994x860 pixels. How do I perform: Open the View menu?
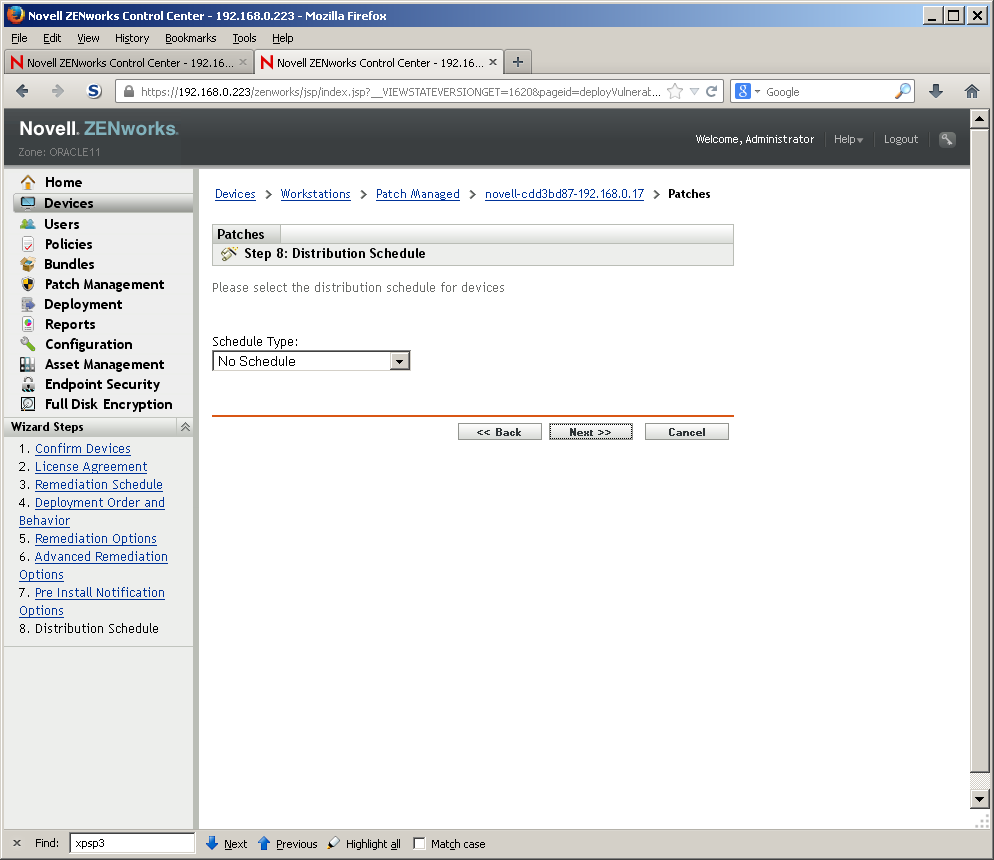(x=88, y=38)
